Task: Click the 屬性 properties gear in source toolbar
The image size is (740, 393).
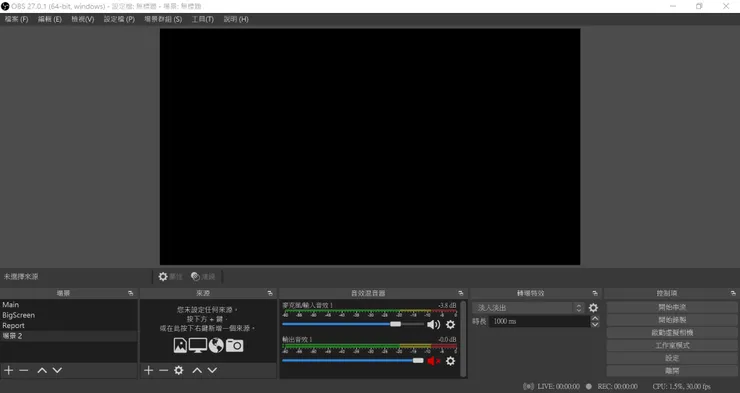Action: [163, 276]
